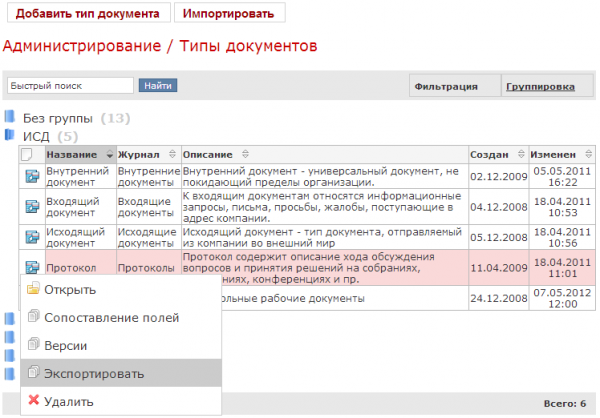This screenshot has height=418, width=600.
Task: Click the Внутренний документ name cell
Action: (x=81, y=176)
